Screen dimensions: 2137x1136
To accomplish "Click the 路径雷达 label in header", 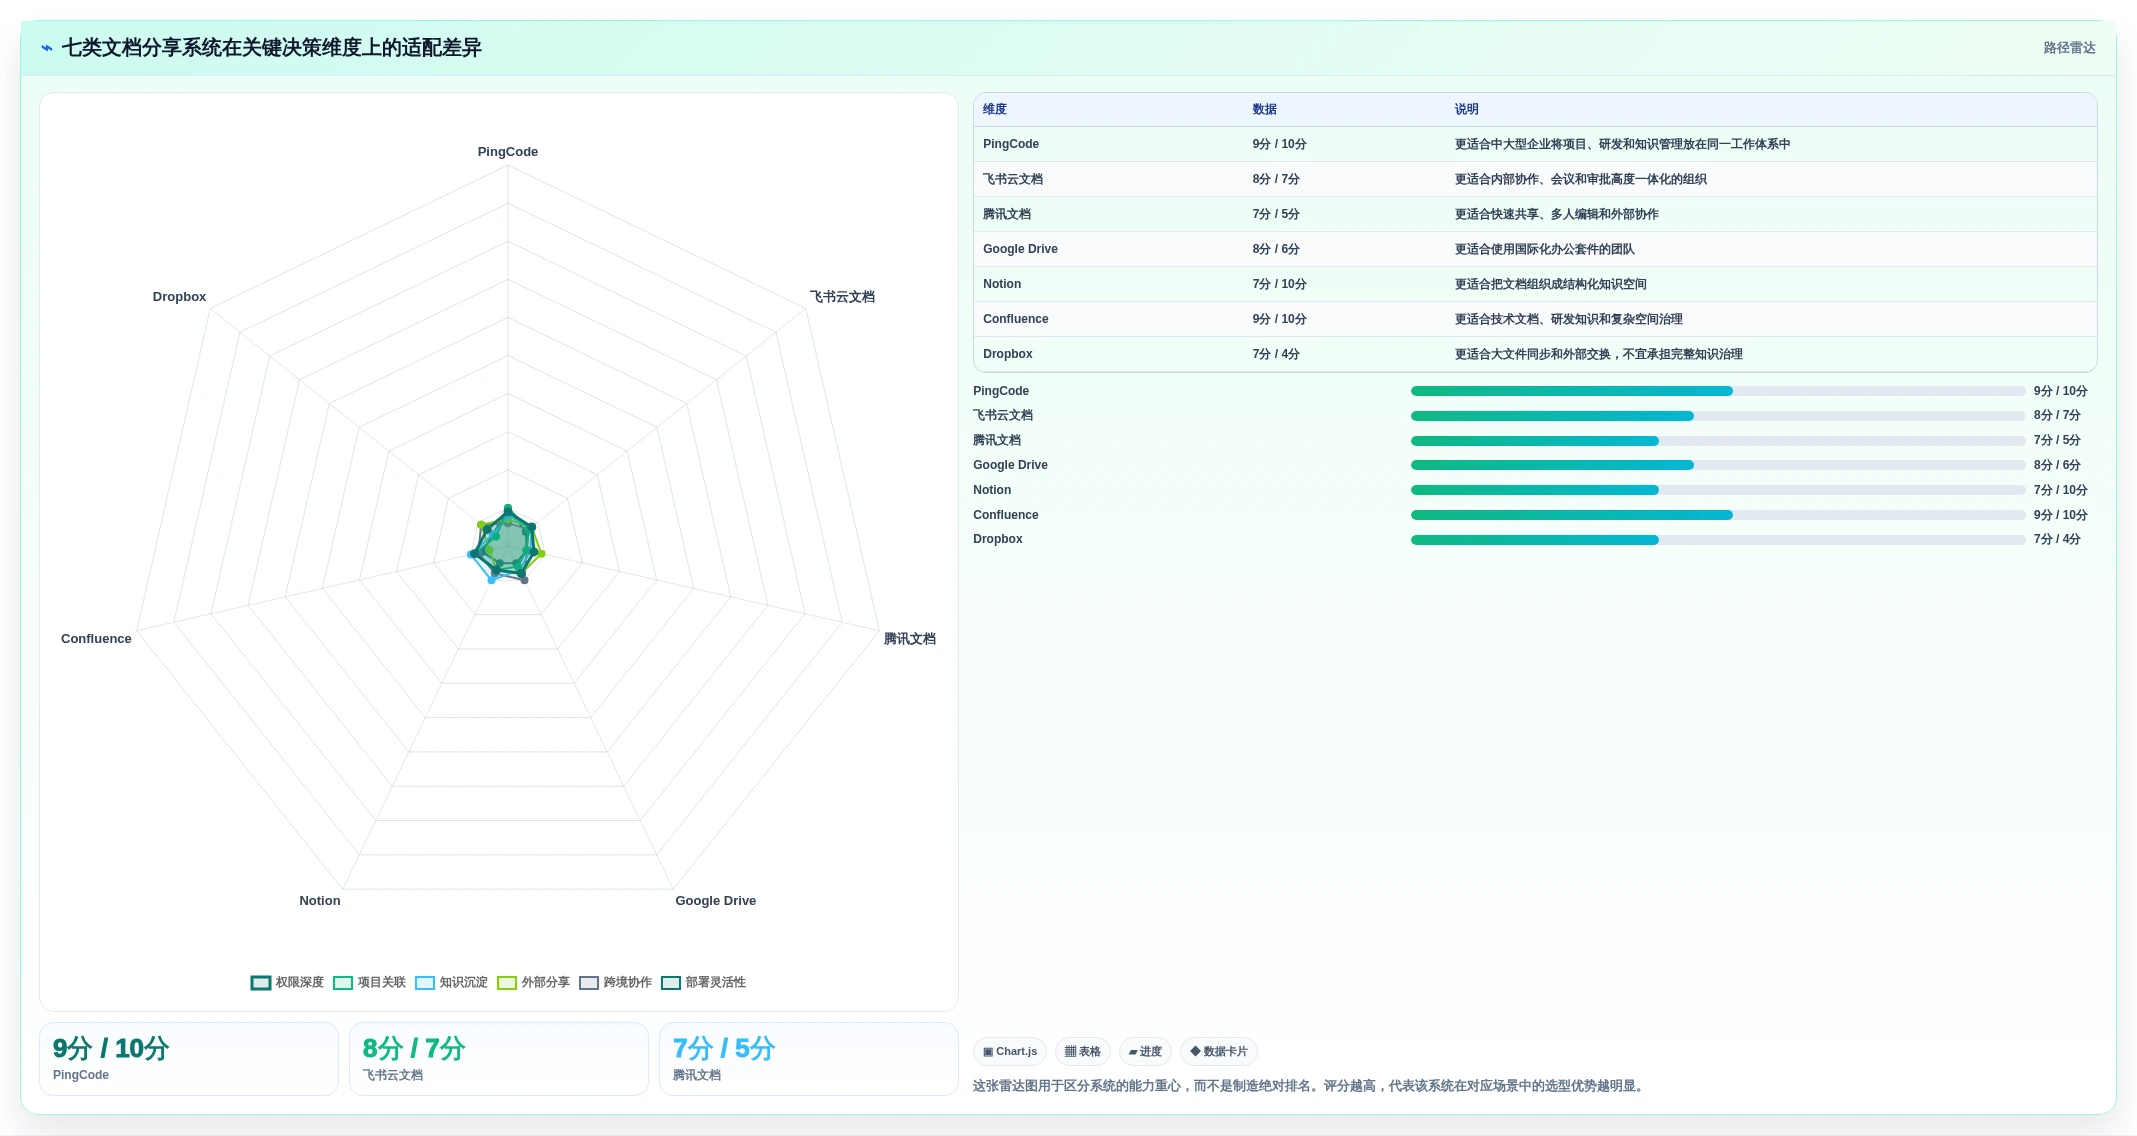I will point(2069,48).
